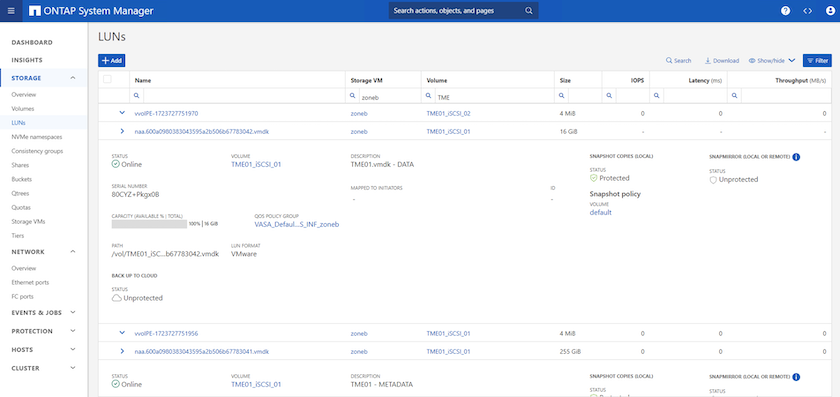Screen dimensions: 840x397
Task: Open the API log code icon
Action: click(x=808, y=11)
